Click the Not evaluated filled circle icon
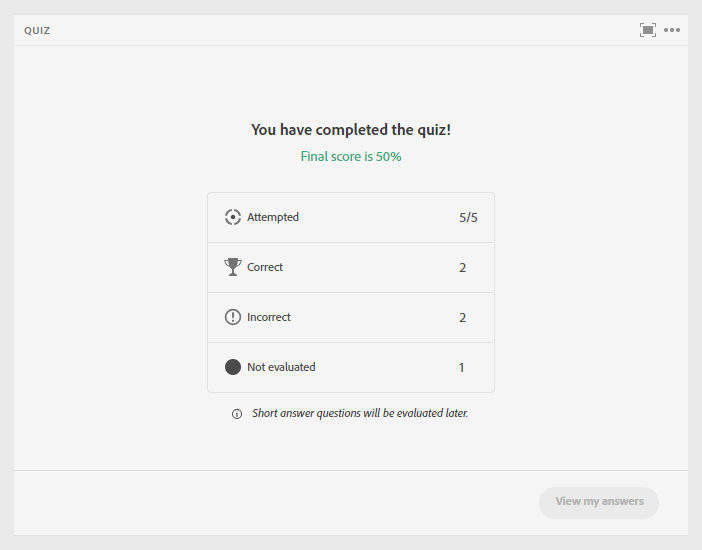This screenshot has width=702, height=550. (233, 367)
